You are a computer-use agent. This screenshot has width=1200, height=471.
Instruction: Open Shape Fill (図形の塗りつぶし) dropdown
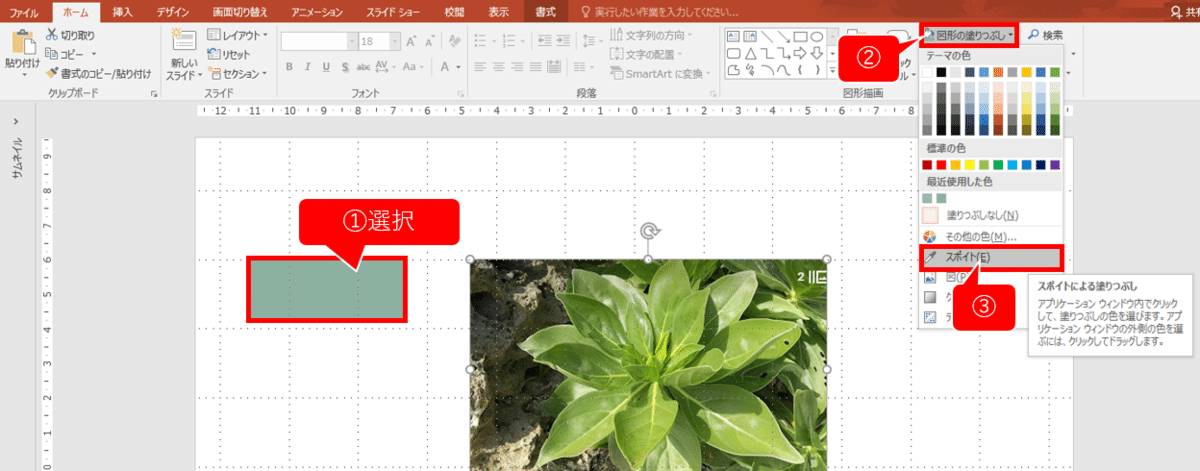pos(969,35)
